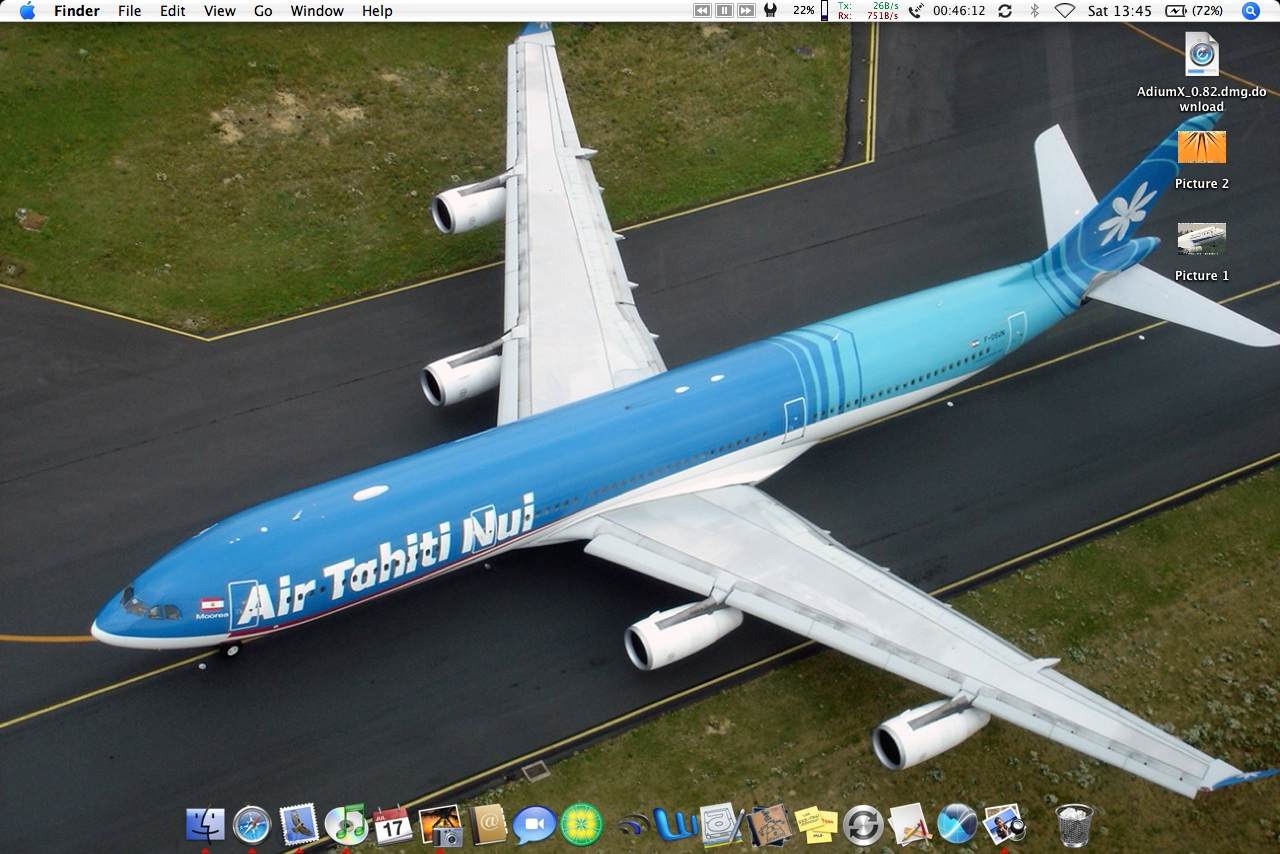Open the Trash in the Dock
The image size is (1280, 854).
[1074, 825]
